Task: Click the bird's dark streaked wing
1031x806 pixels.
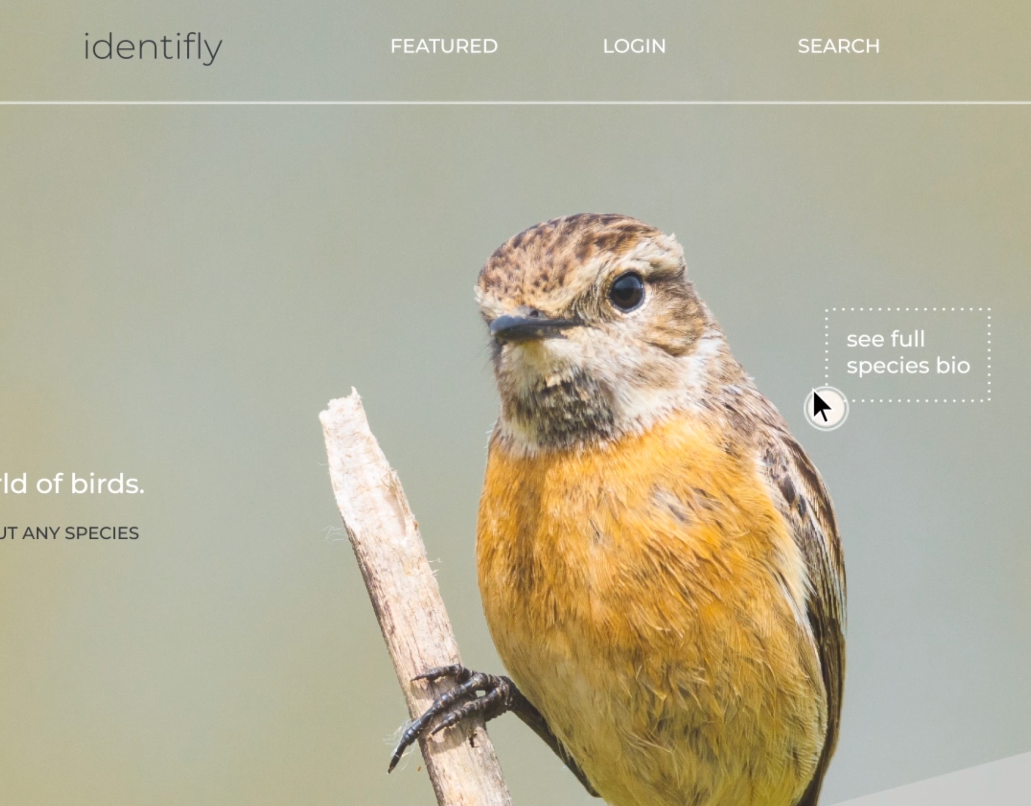Action: (805, 526)
